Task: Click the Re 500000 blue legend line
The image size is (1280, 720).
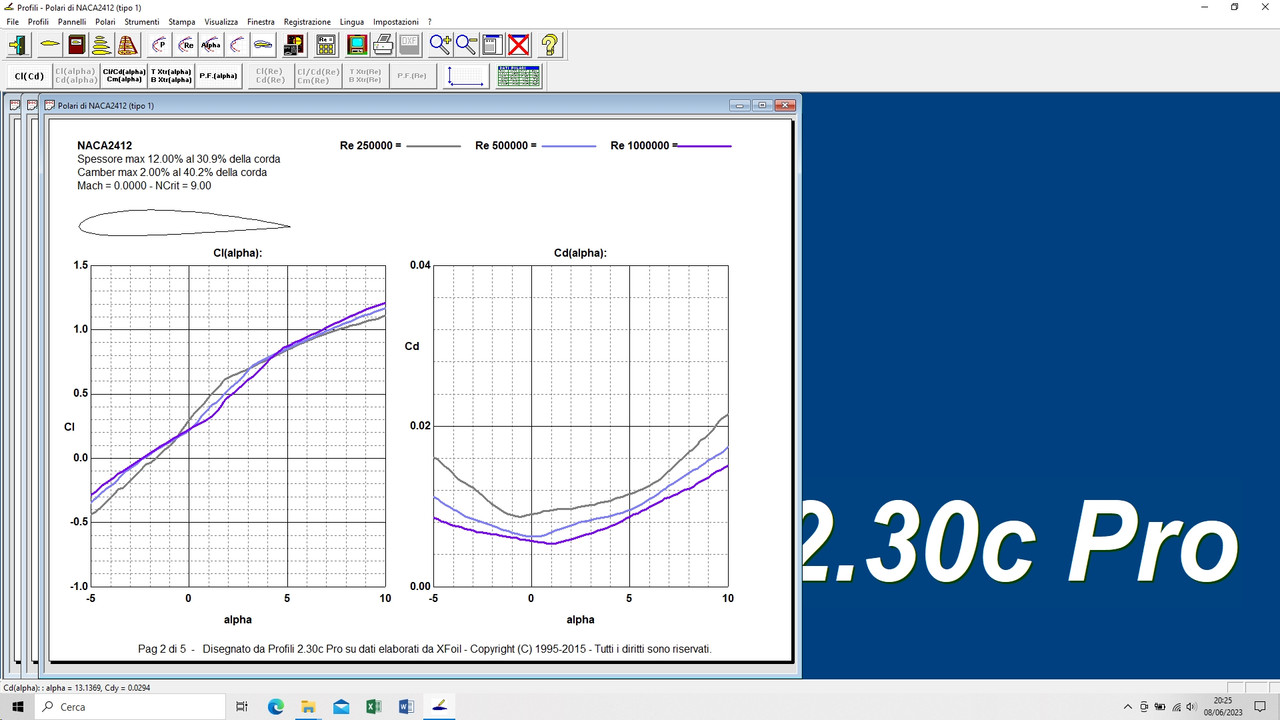Action: tap(568, 146)
